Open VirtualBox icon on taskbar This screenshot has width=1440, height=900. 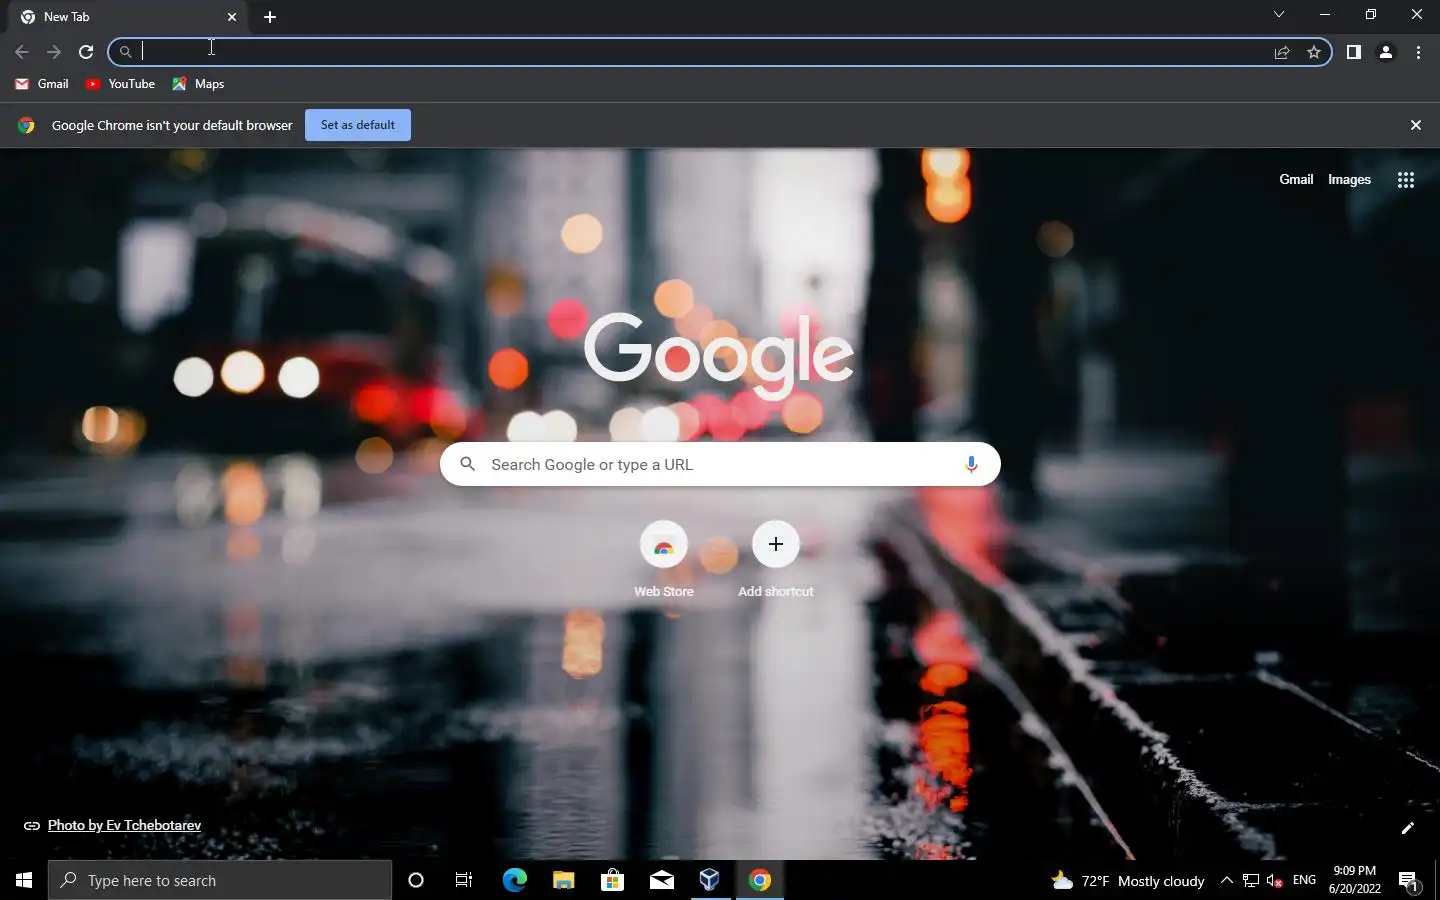click(710, 880)
